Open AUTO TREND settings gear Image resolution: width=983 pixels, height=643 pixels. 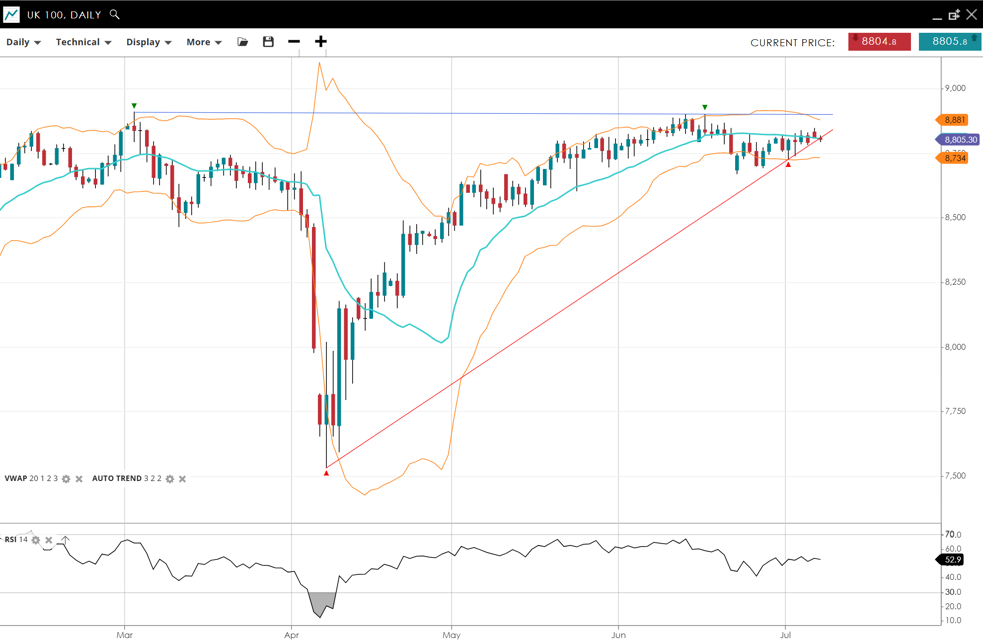169,479
